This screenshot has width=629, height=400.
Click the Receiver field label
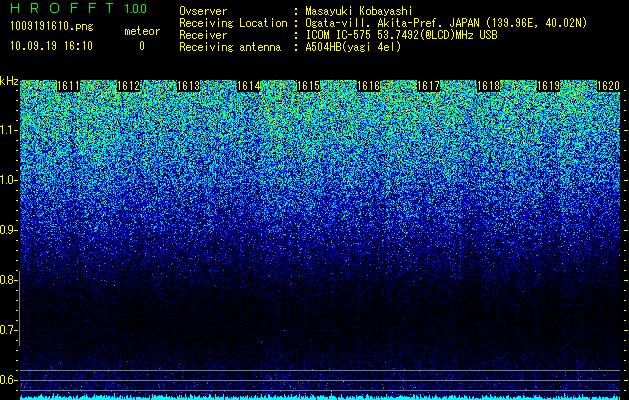pos(203,35)
